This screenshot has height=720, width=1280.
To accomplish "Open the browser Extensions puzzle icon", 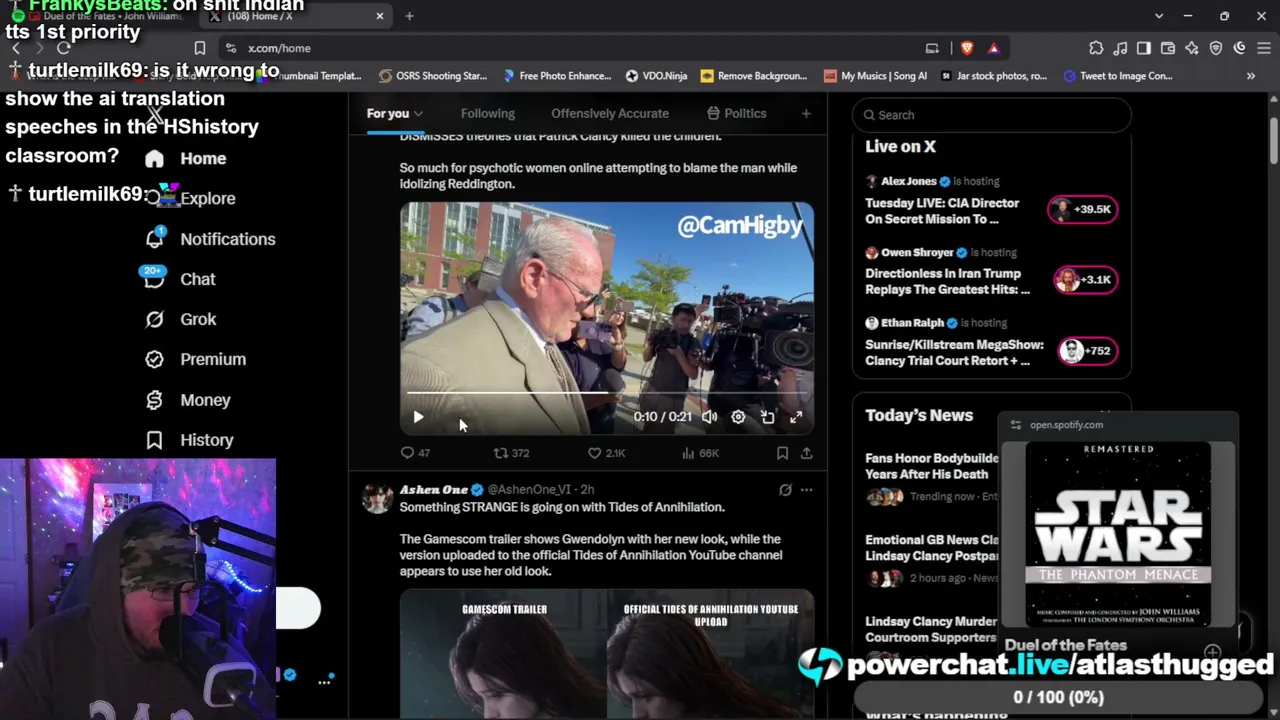I will [x=1096, y=48].
